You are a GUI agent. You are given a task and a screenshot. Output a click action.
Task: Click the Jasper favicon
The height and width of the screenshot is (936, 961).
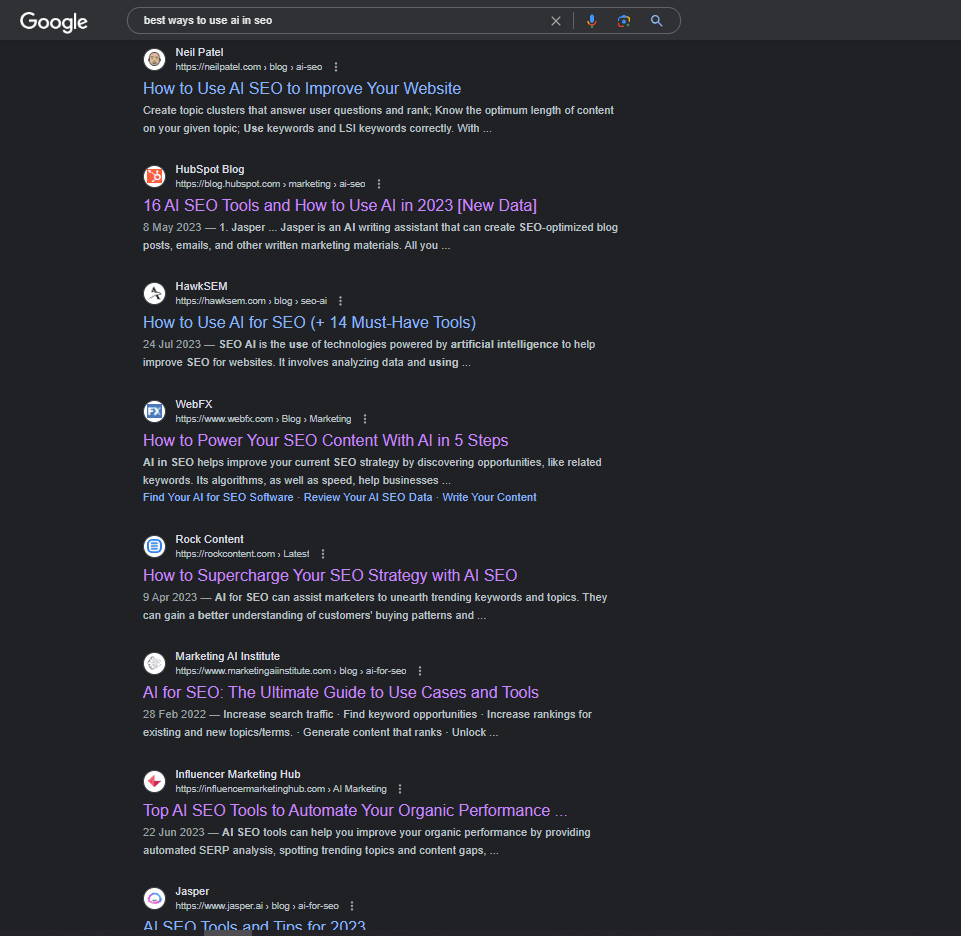(x=154, y=899)
